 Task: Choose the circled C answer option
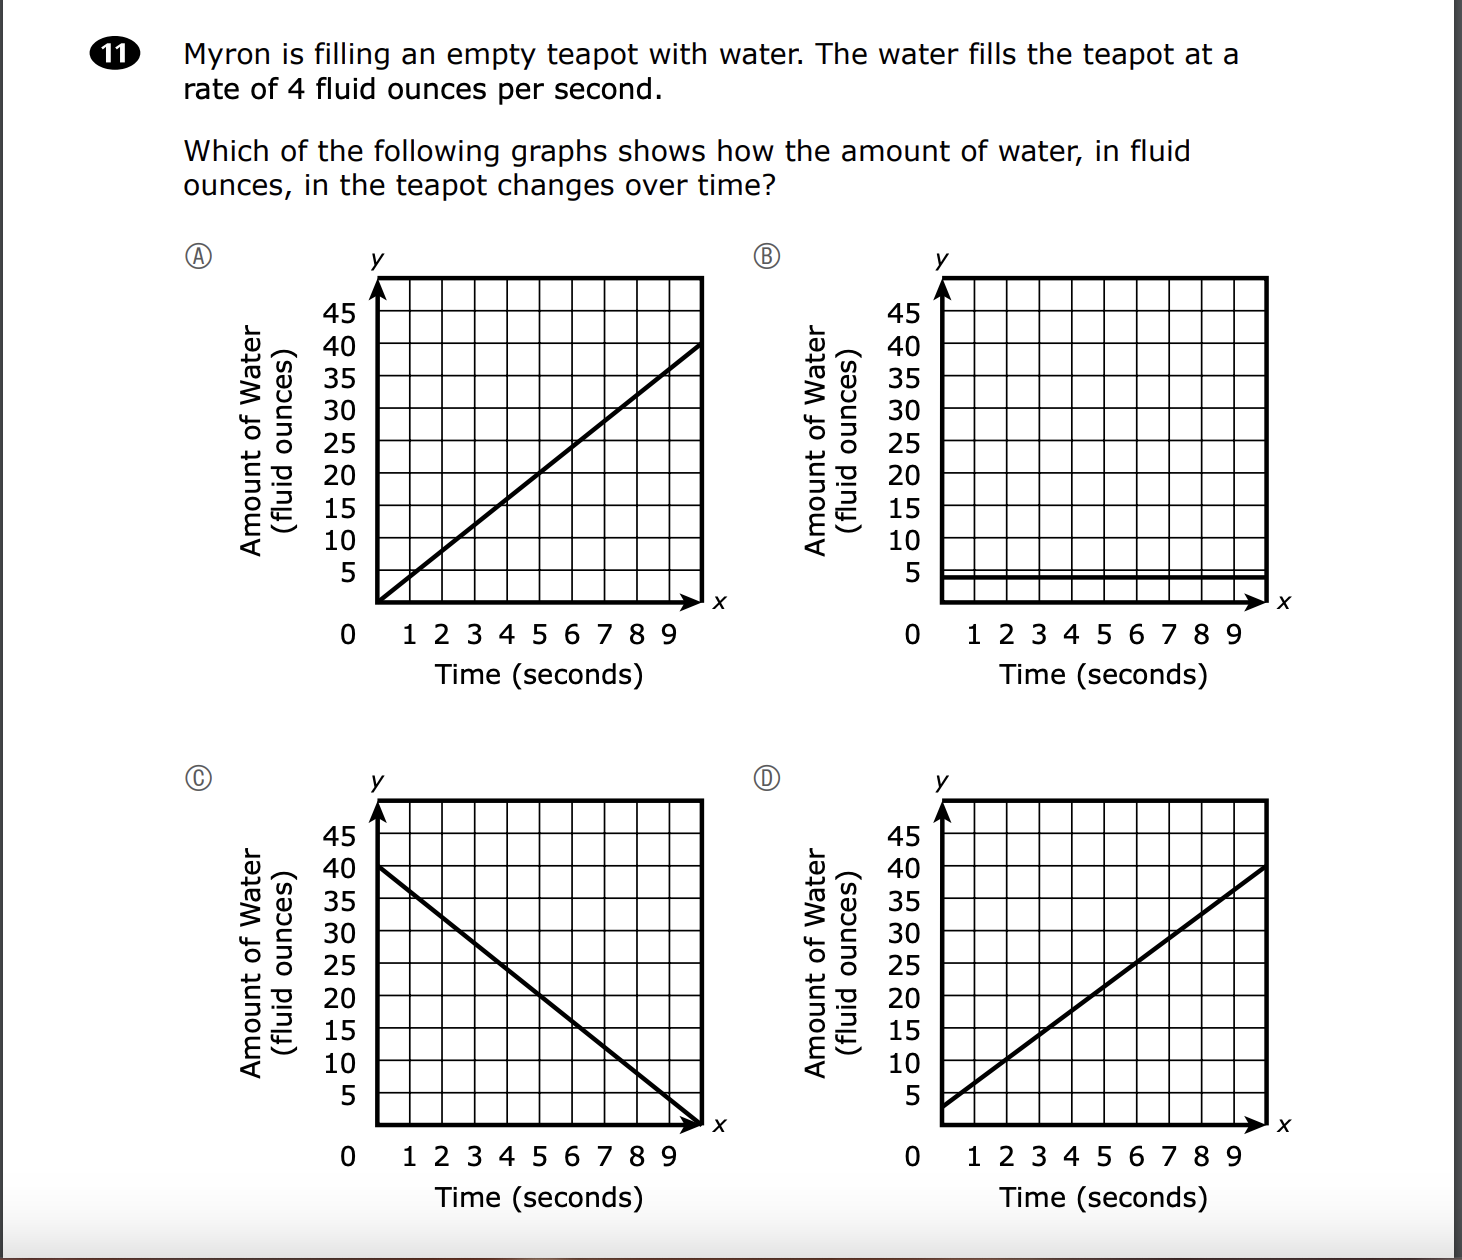click(200, 778)
